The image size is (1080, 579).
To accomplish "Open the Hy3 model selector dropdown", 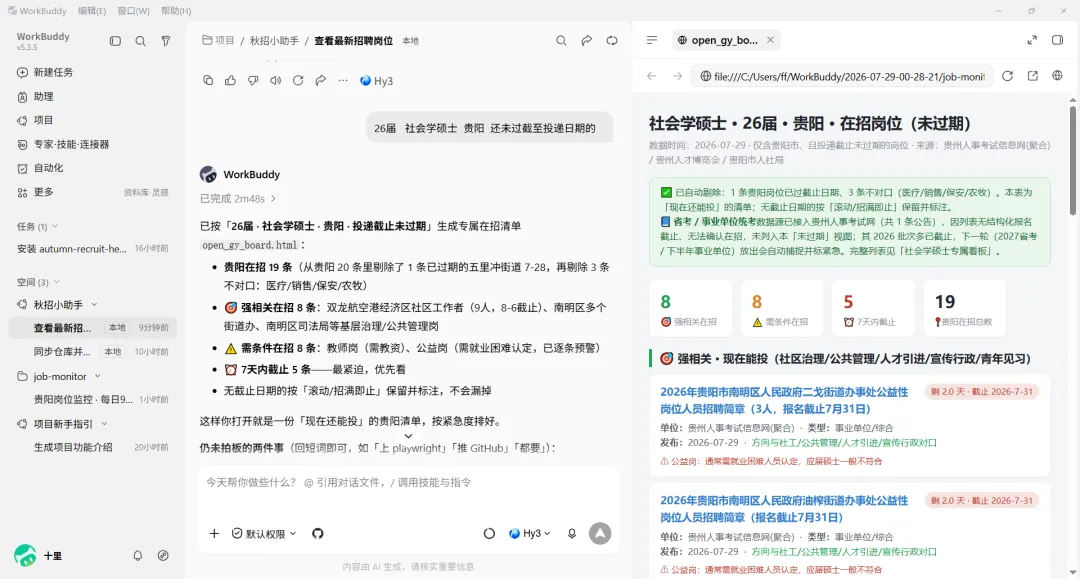I will (530, 534).
